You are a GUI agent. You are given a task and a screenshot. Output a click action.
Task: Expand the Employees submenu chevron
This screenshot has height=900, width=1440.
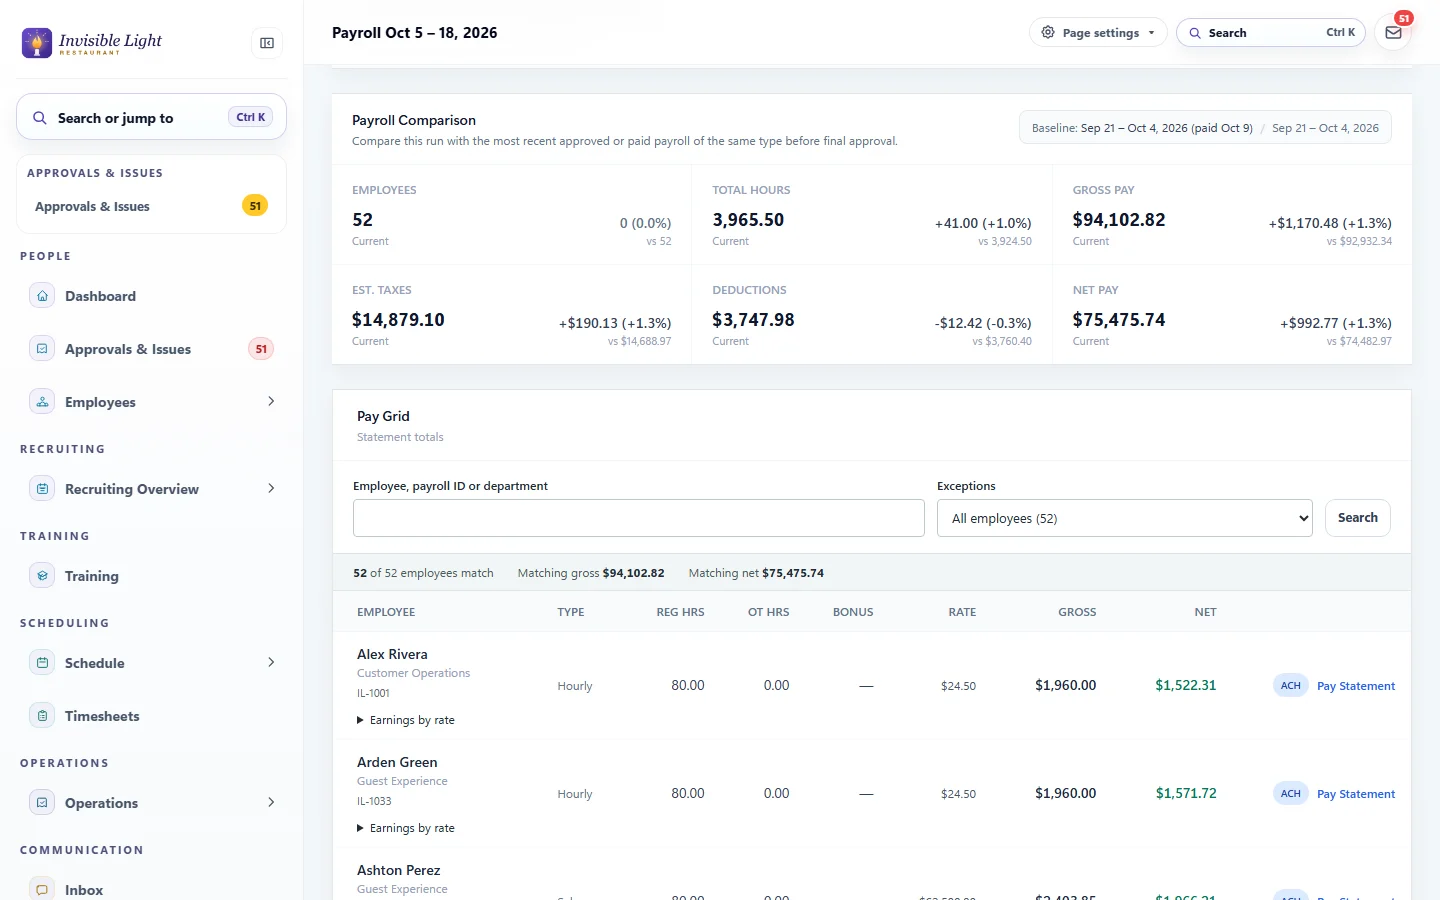click(271, 402)
